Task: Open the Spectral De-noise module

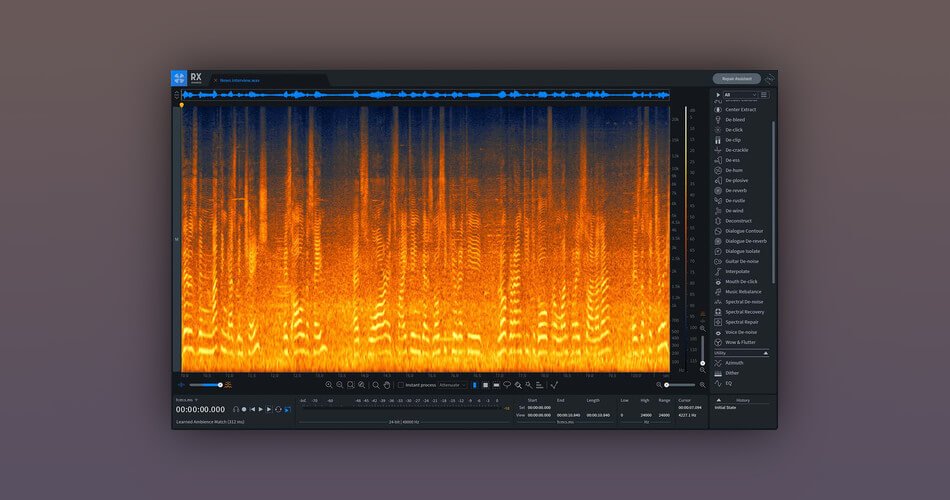Action: coord(743,302)
